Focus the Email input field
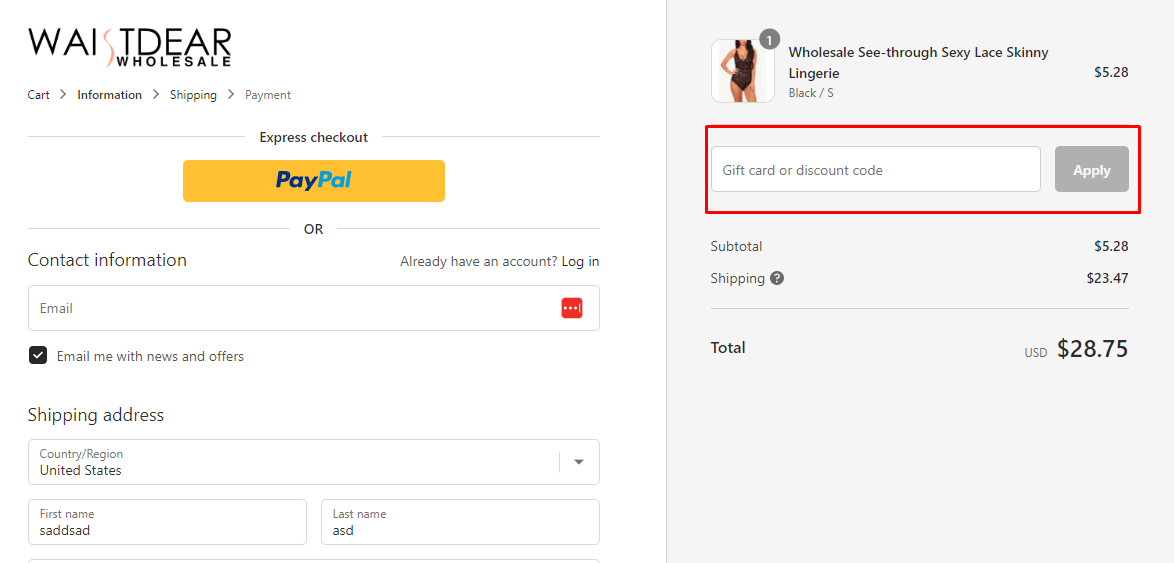This screenshot has width=1174, height=563. (314, 308)
